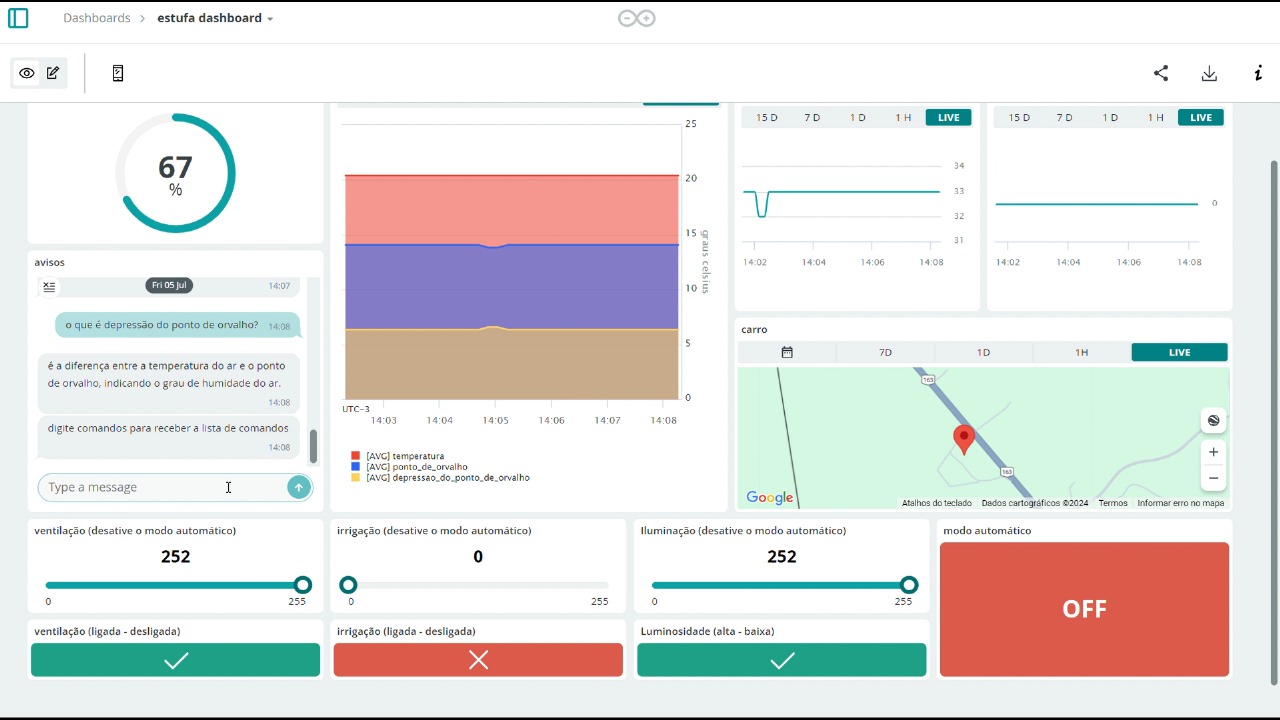Select 7D range on carro map

point(885,352)
